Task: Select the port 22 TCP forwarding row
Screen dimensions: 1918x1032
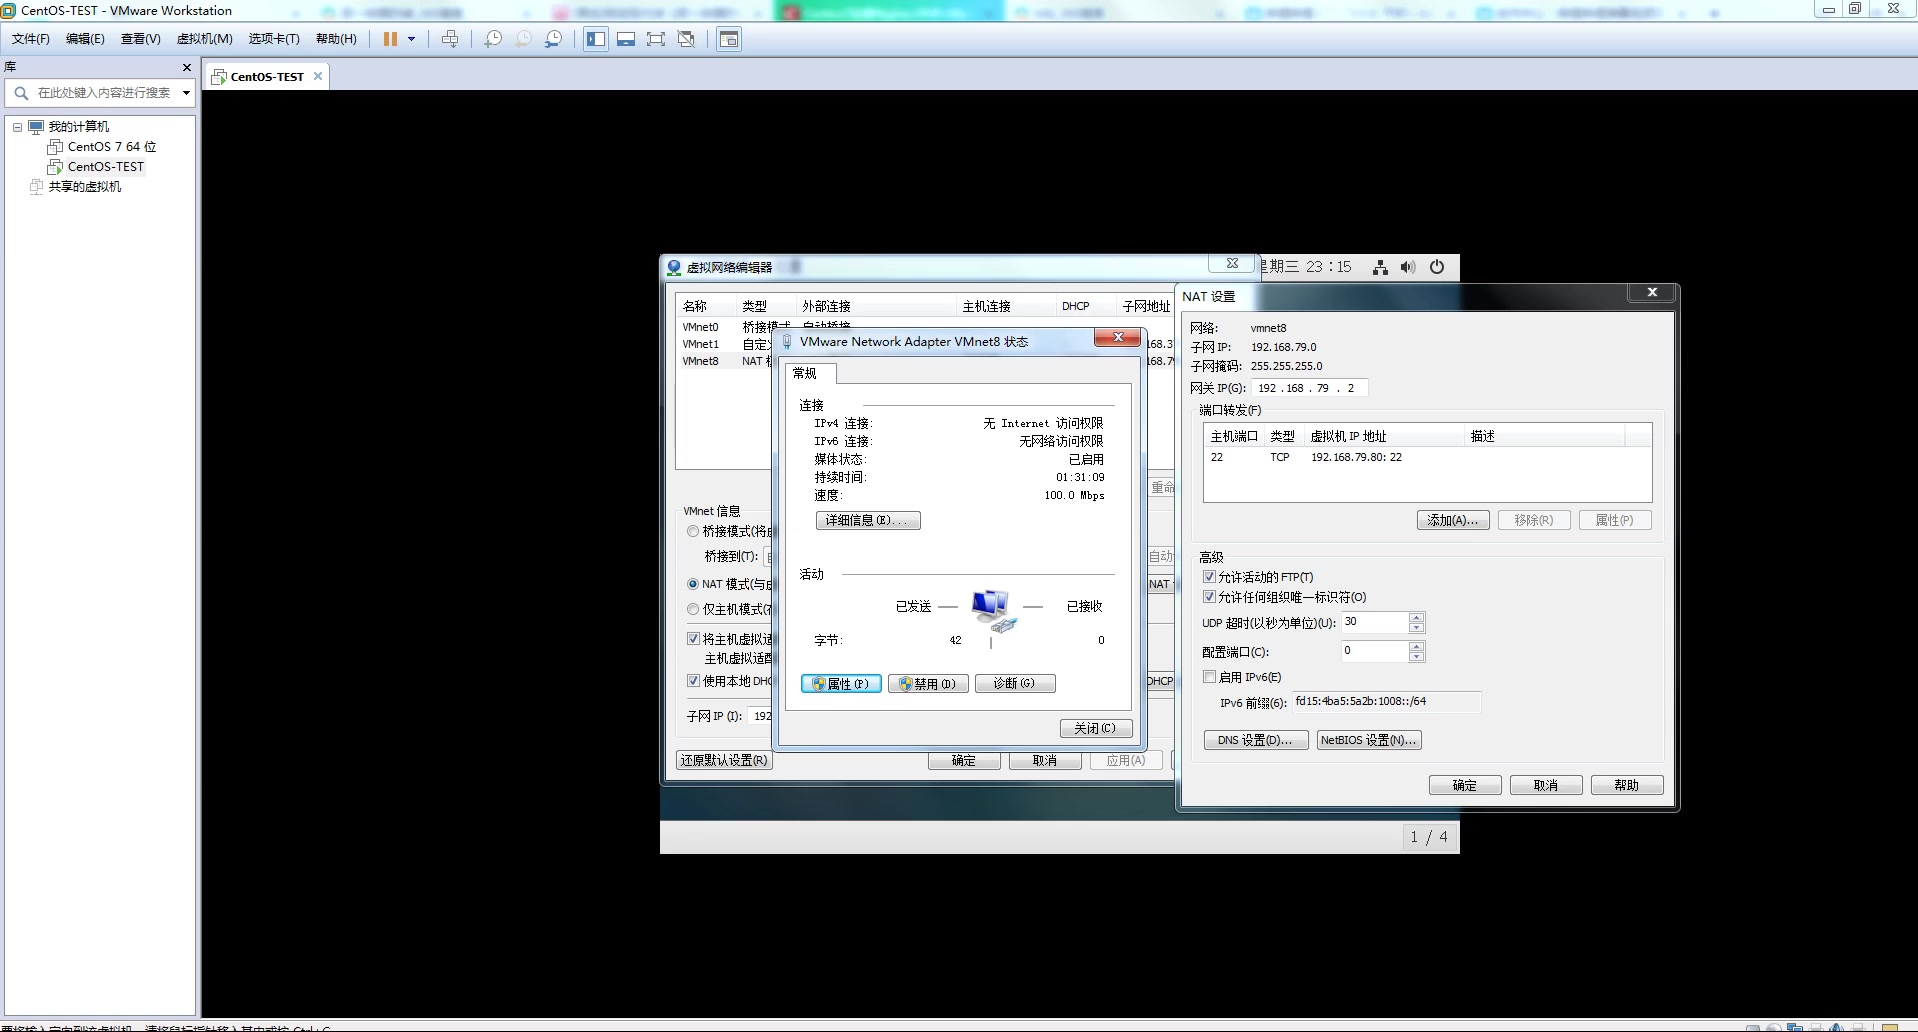Action: [x=1427, y=457]
